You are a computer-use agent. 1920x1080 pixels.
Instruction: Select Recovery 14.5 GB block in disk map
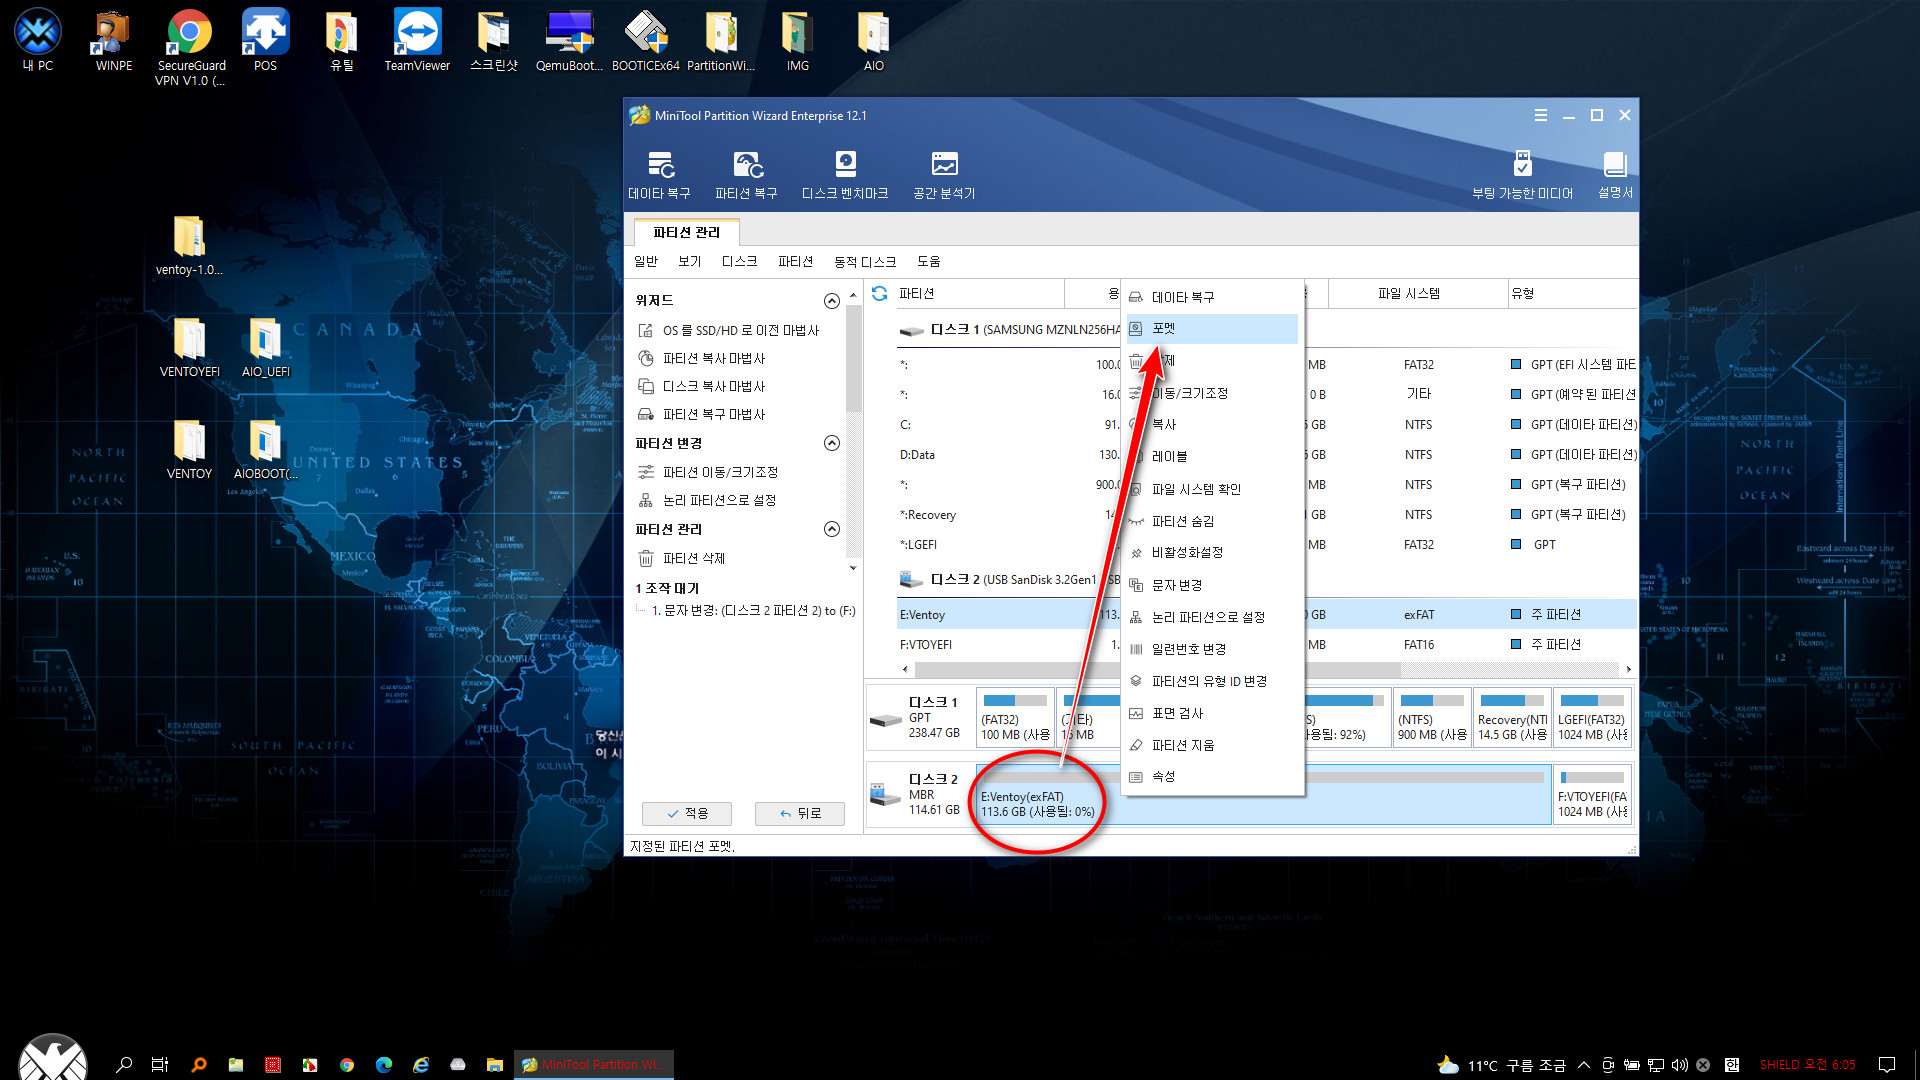pos(1512,717)
